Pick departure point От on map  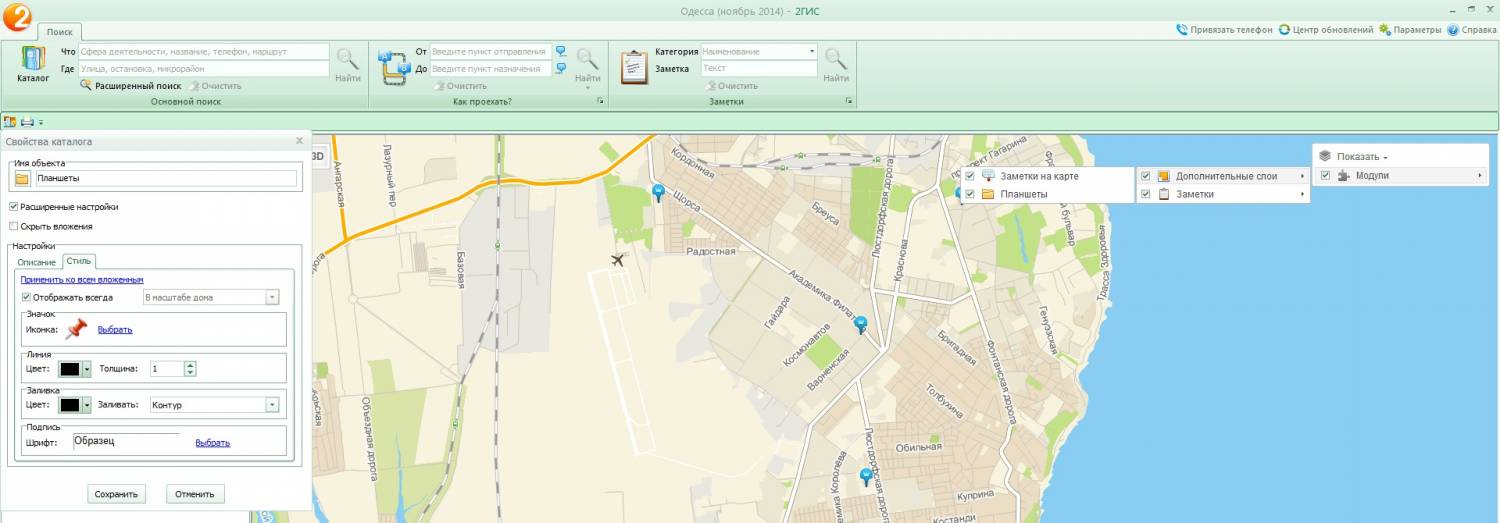pyautogui.click(x=561, y=51)
